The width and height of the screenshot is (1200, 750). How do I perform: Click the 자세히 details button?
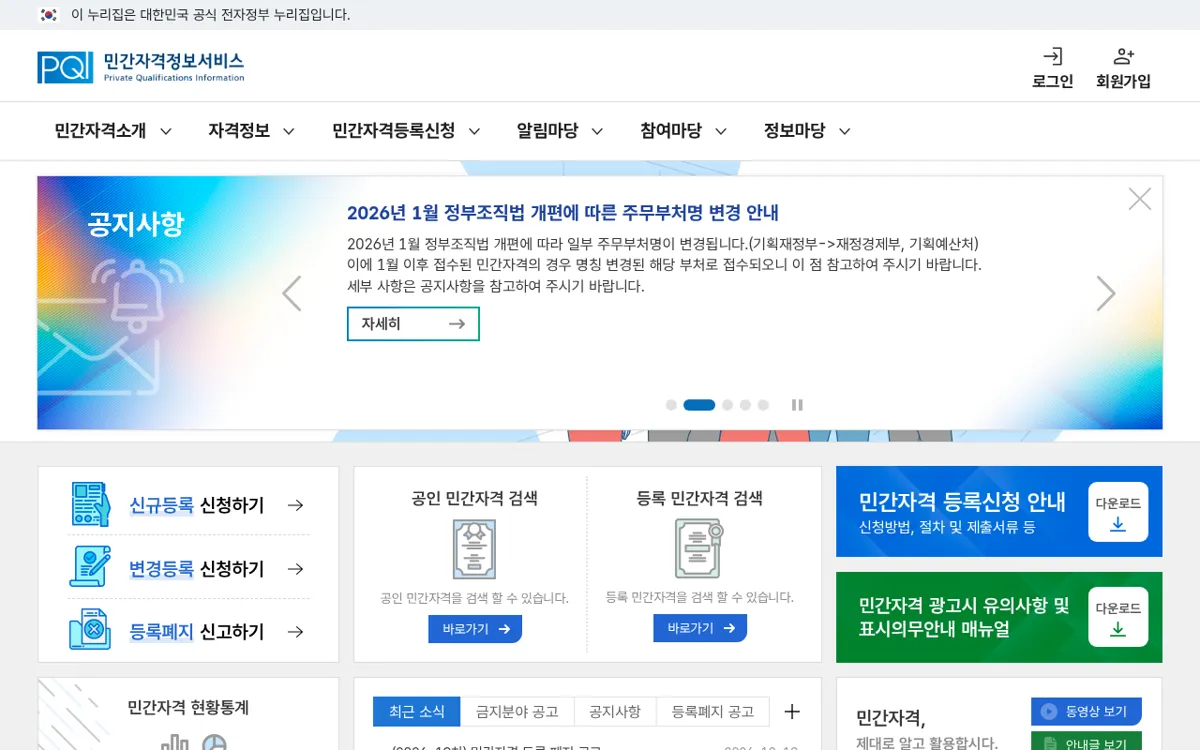point(413,324)
